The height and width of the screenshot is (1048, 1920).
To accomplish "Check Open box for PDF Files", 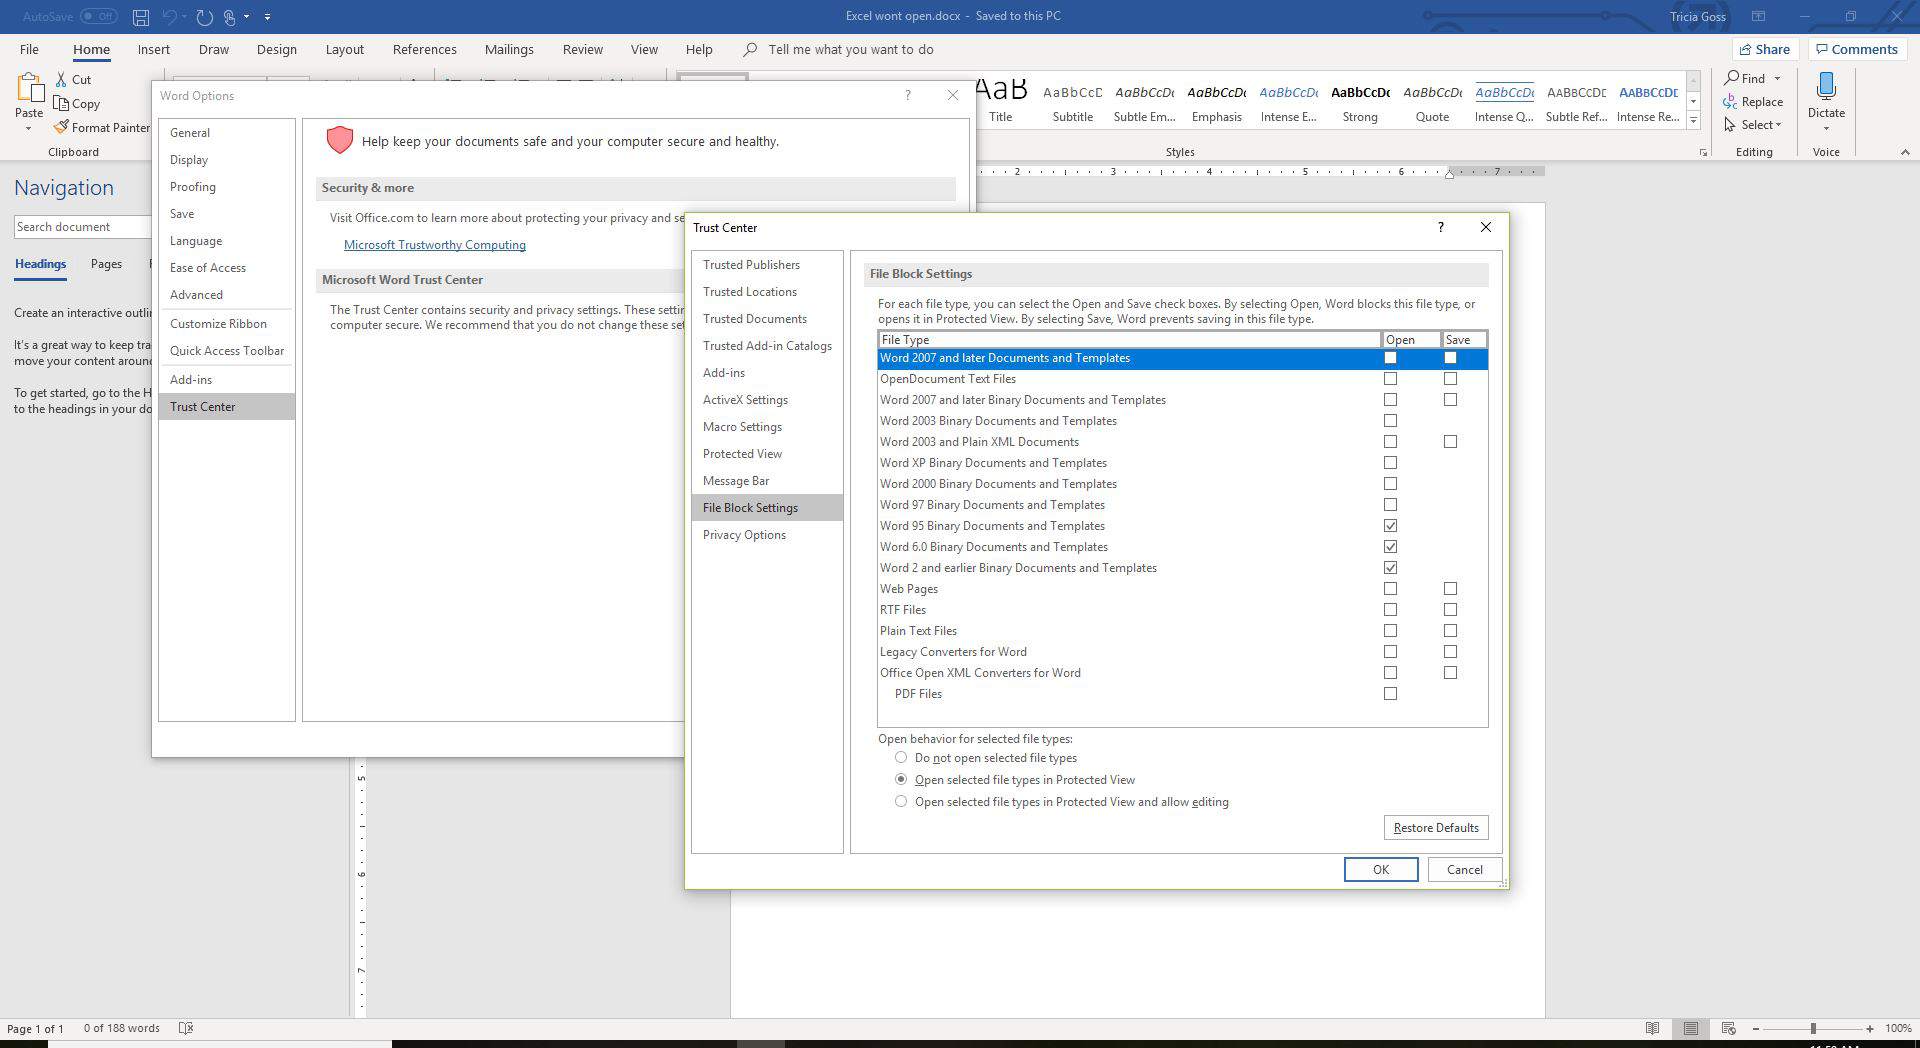I will pos(1390,694).
